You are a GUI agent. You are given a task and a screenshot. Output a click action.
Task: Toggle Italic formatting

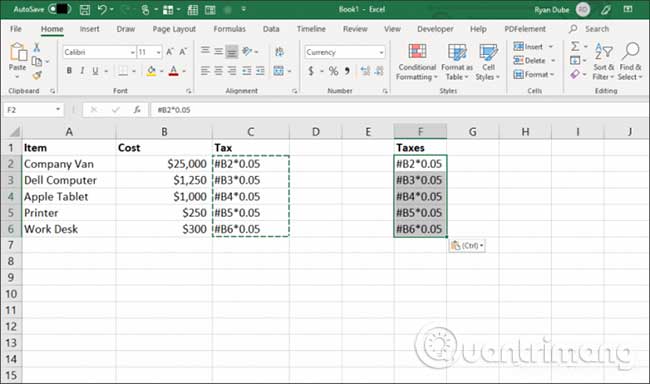82,71
